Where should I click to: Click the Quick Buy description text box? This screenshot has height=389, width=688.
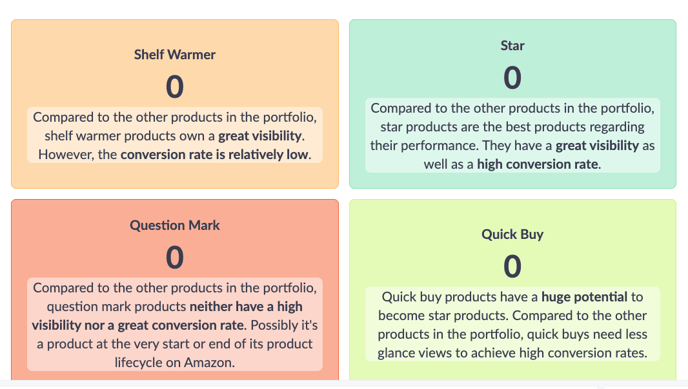click(x=512, y=324)
